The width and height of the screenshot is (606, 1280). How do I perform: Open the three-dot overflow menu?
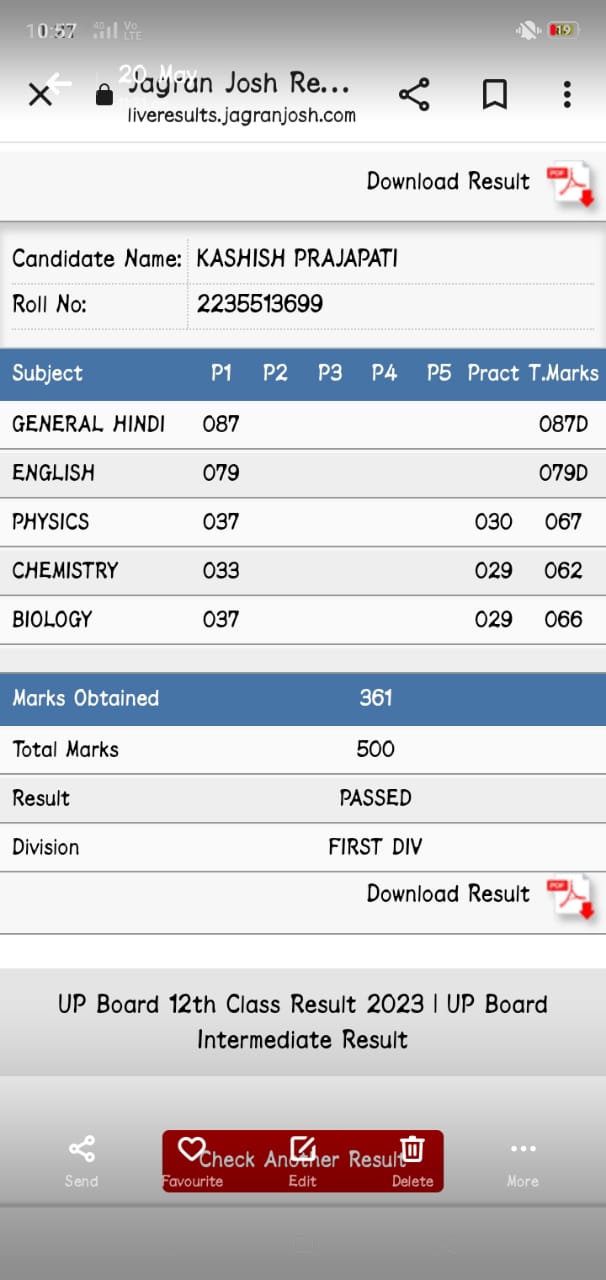pyautogui.click(x=567, y=95)
